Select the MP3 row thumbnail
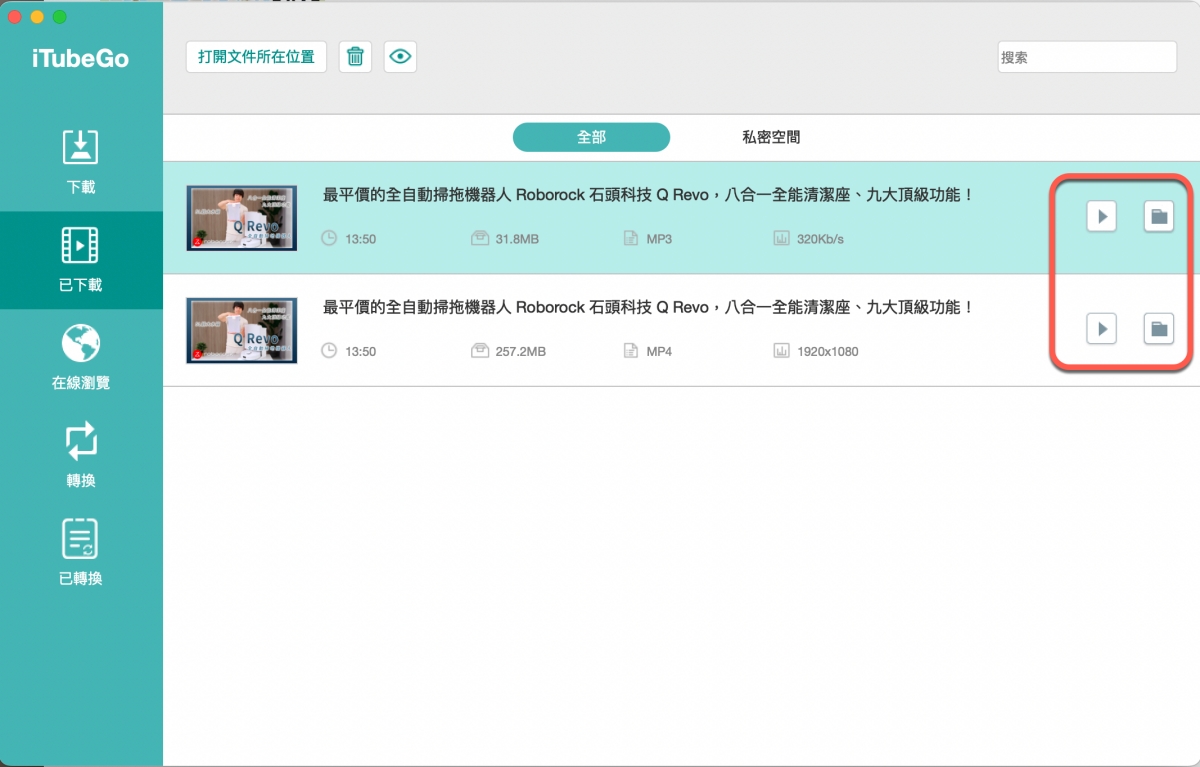 (241, 218)
